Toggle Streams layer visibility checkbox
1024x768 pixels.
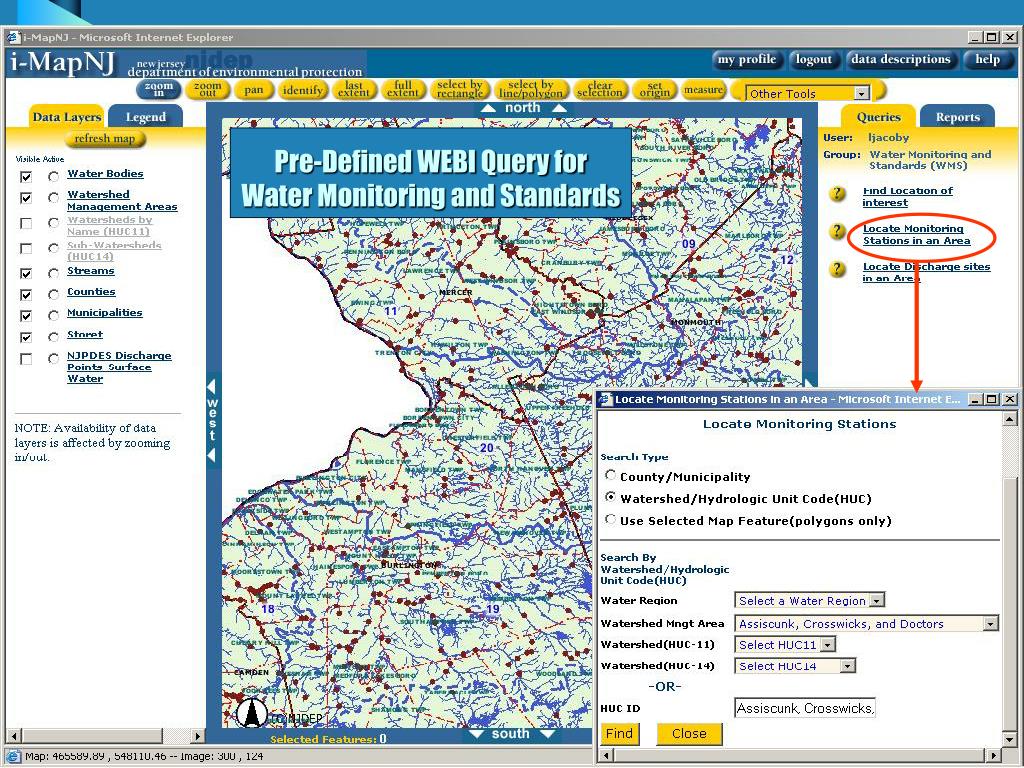[x=26, y=274]
